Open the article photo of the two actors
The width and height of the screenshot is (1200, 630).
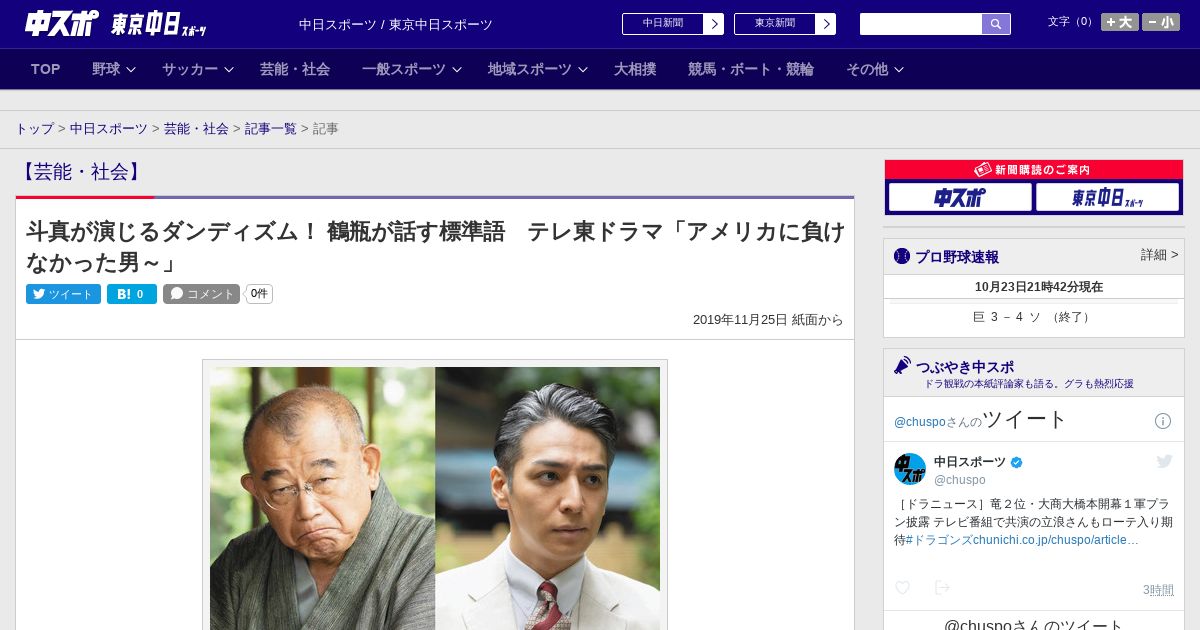(435, 497)
